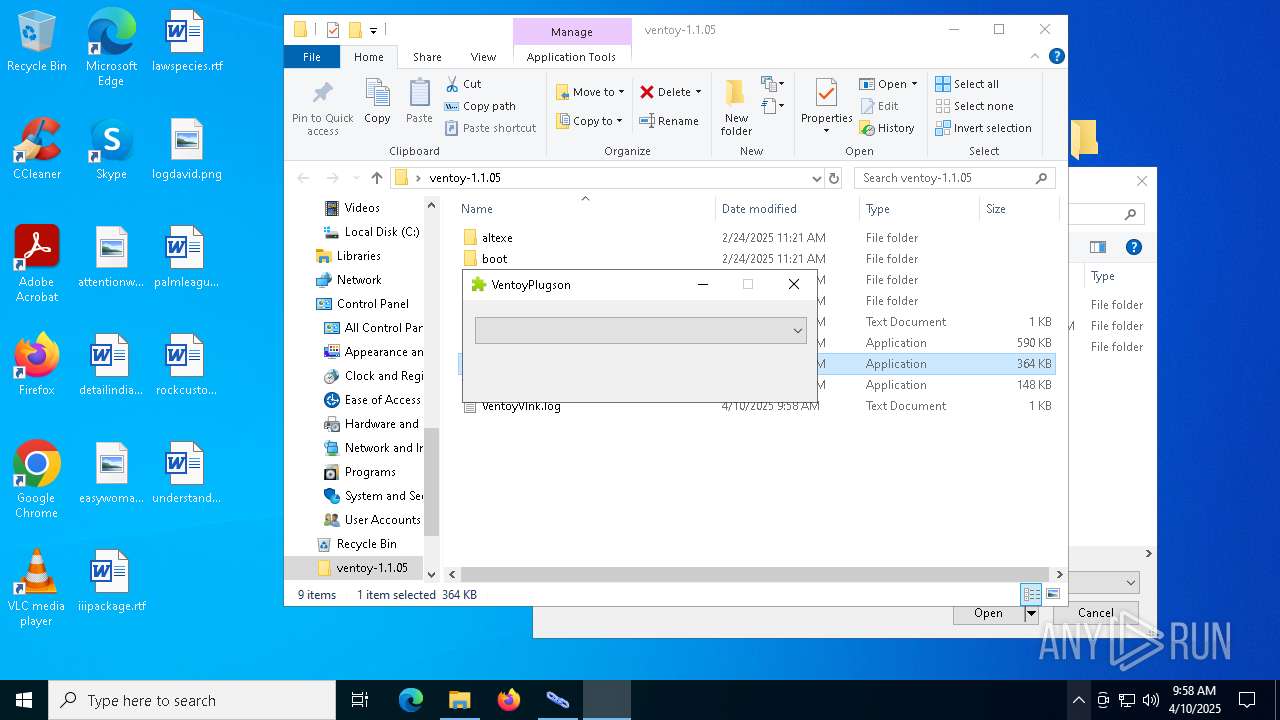This screenshot has height=720, width=1280.
Task: Collapse the ribbon with chevron
Action: [x=1036, y=57]
